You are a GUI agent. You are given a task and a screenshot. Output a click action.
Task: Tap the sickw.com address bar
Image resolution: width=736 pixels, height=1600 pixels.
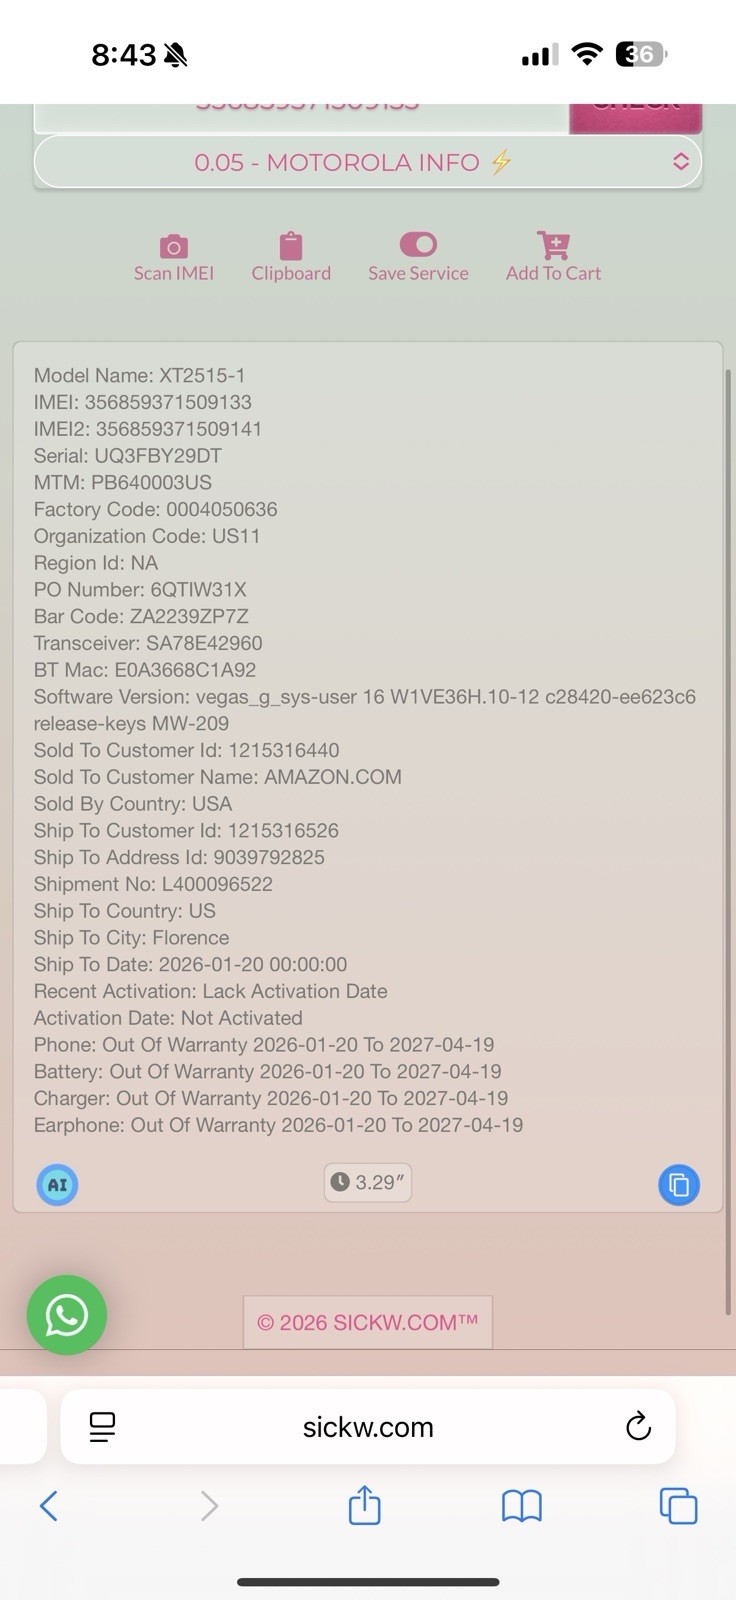pyautogui.click(x=368, y=1427)
